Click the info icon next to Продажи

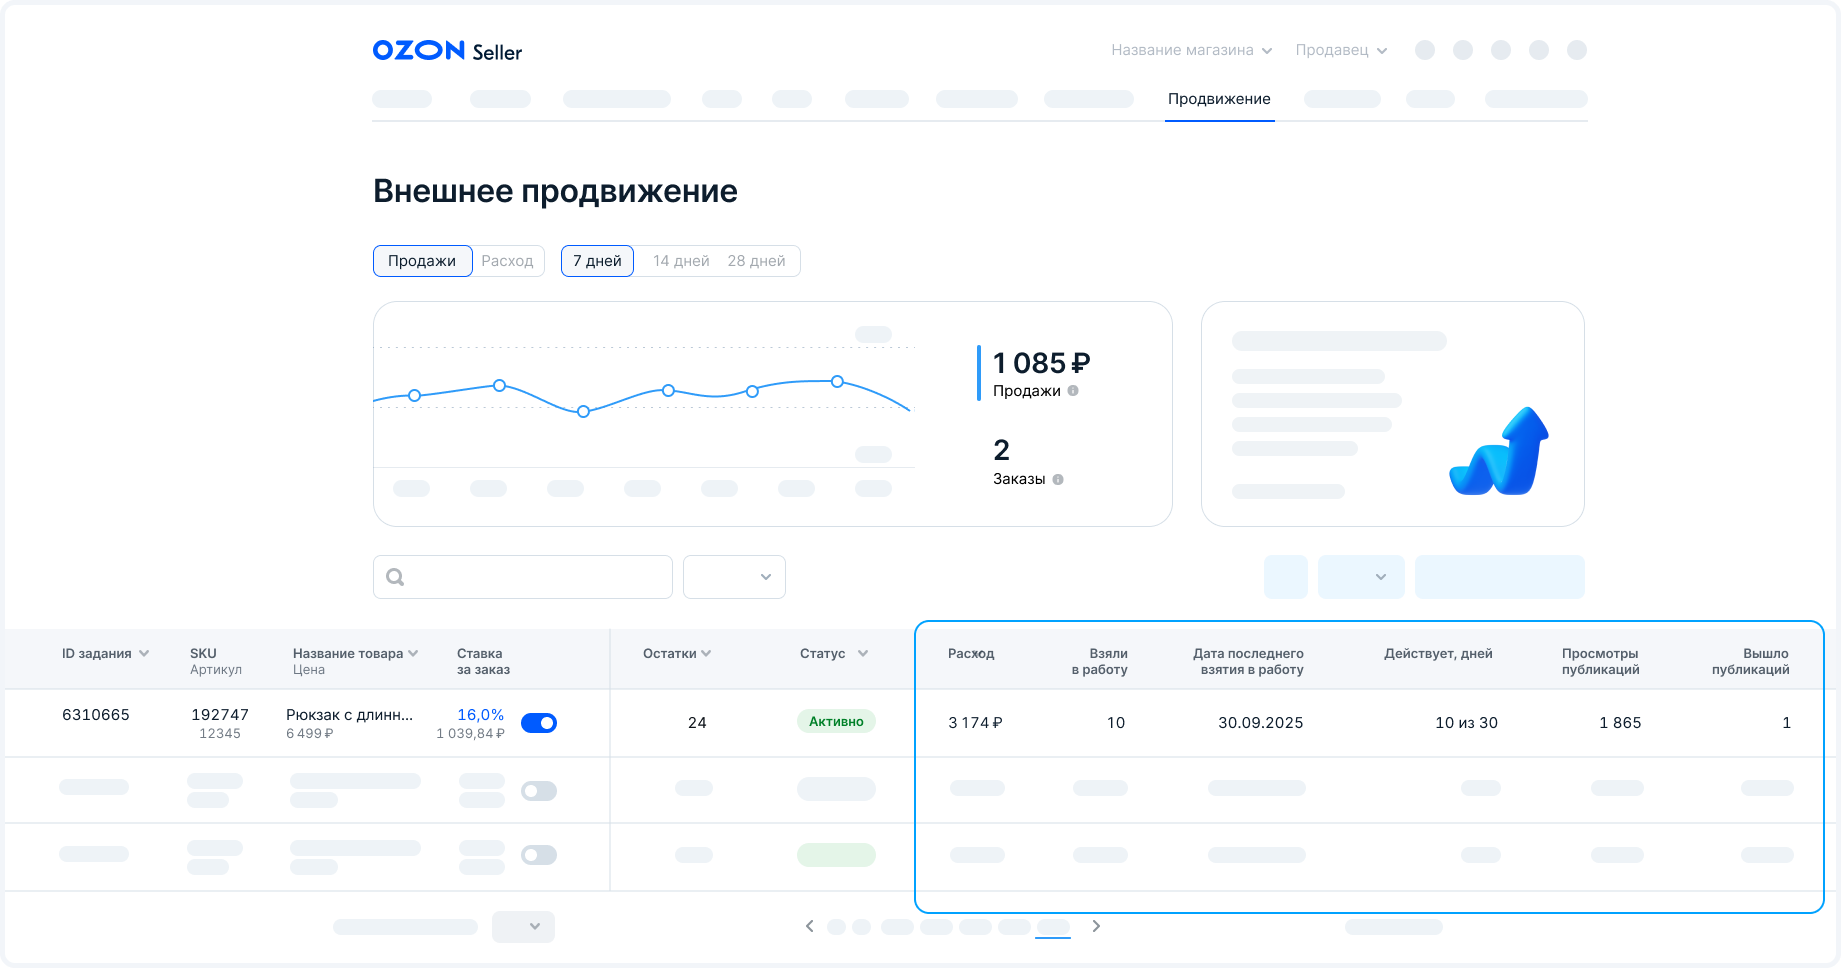pos(1073,391)
